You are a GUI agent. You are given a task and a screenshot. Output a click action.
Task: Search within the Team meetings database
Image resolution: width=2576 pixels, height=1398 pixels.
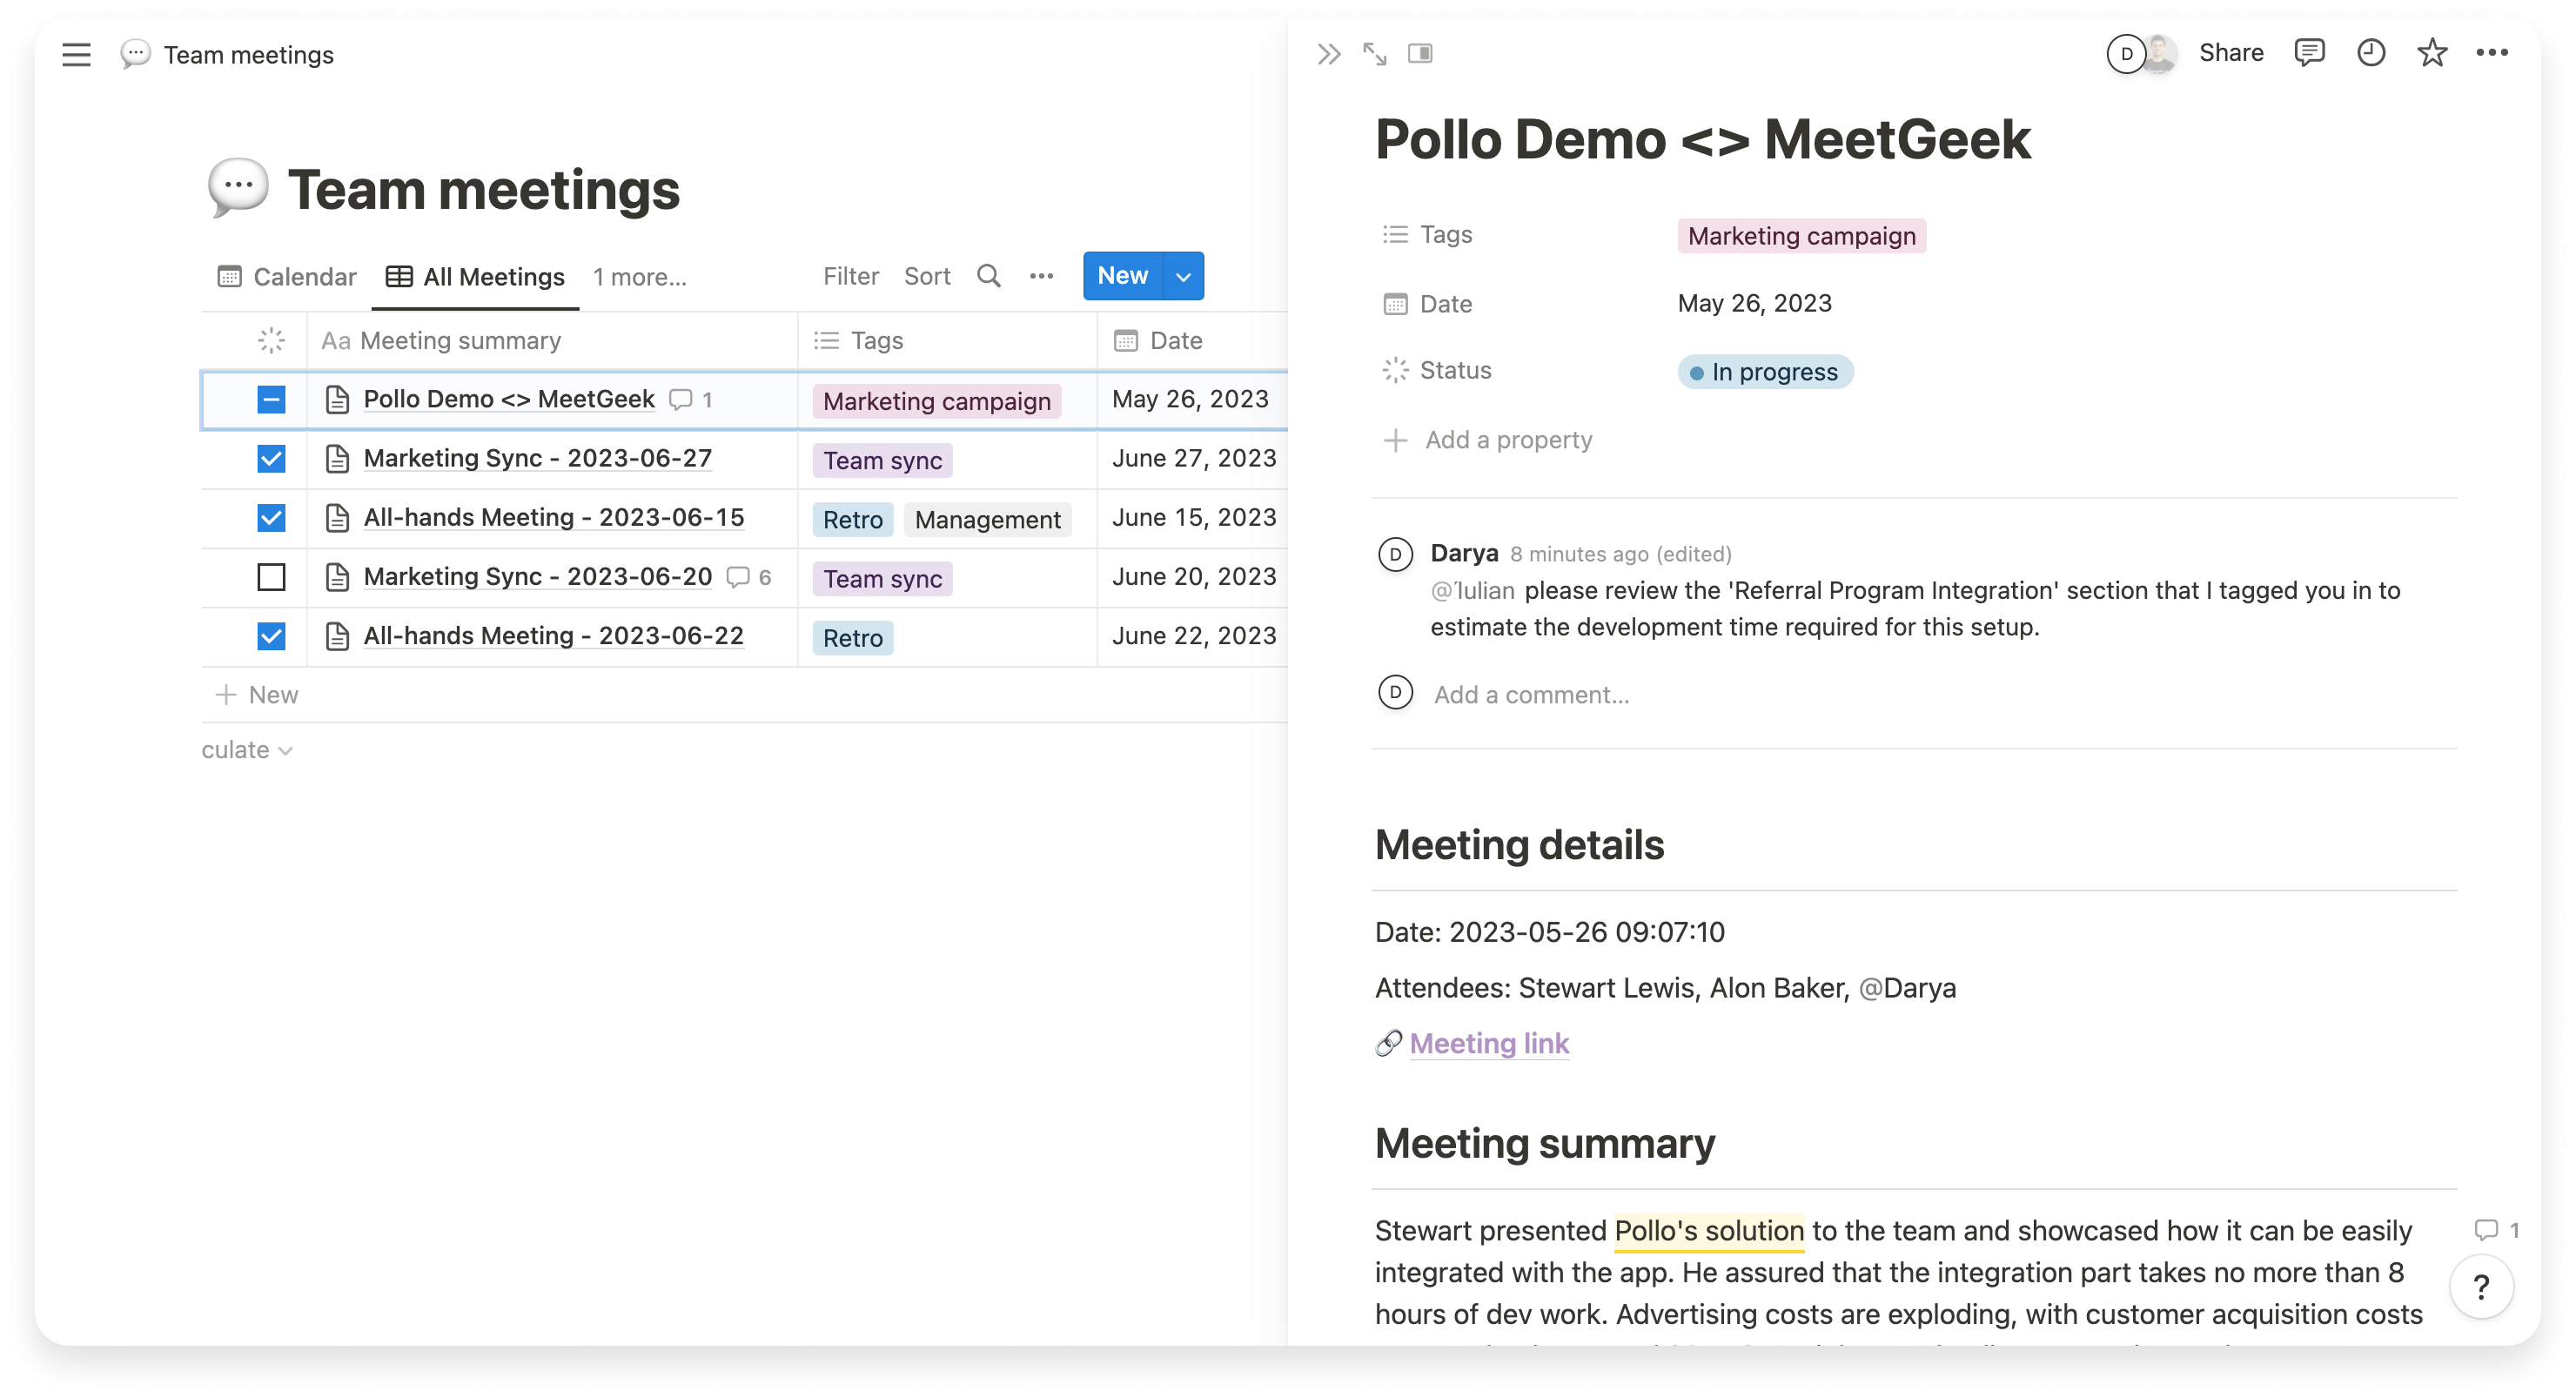point(988,276)
